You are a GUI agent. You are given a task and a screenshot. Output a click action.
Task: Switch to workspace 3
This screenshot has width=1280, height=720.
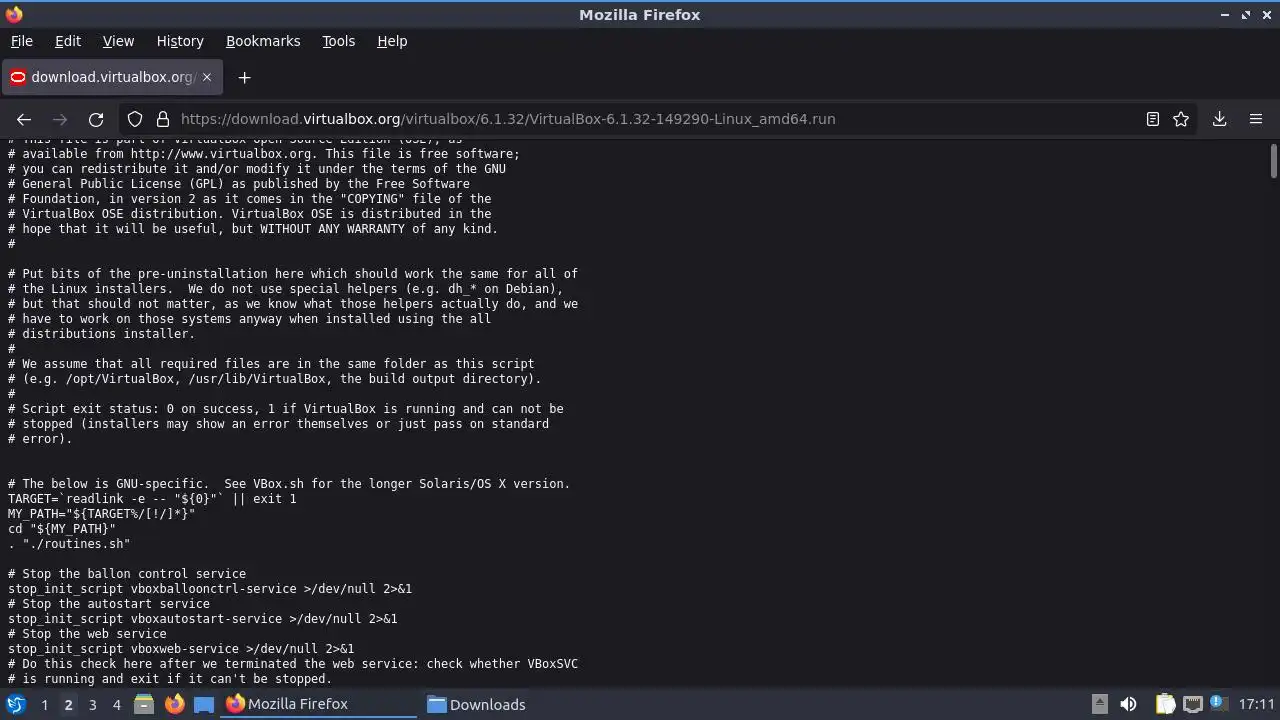click(x=92, y=704)
